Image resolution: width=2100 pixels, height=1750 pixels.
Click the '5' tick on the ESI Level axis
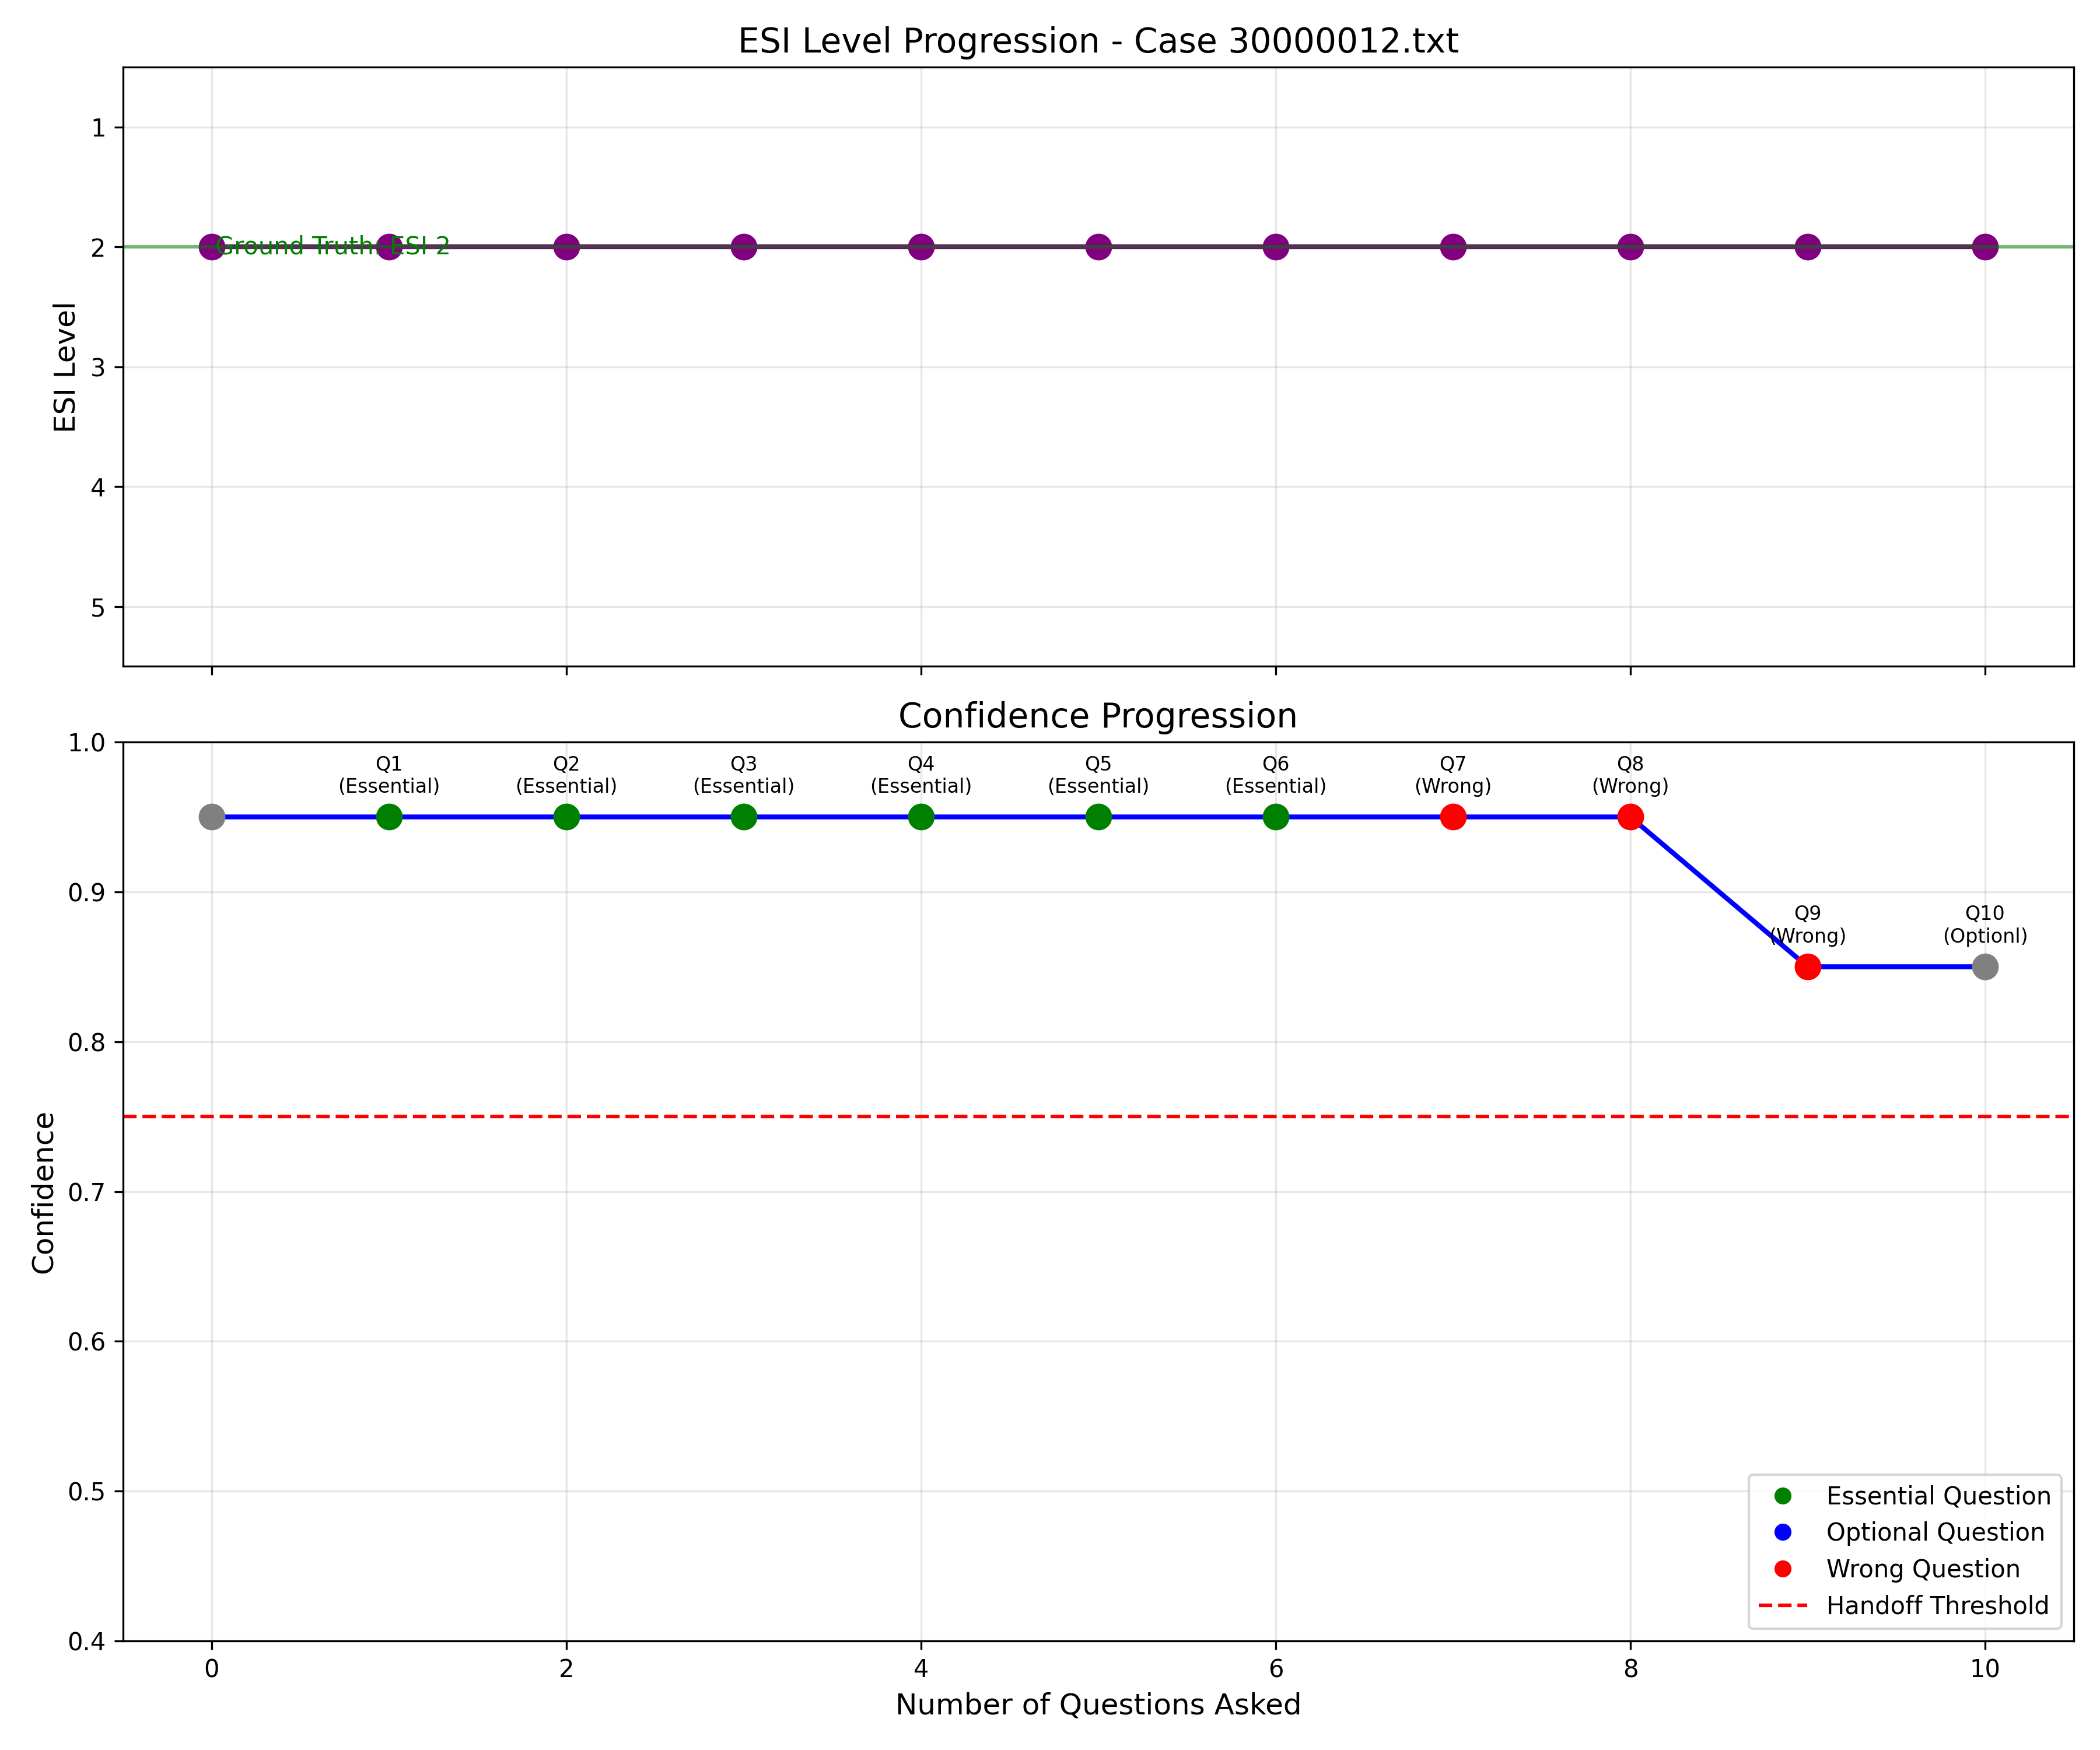(98, 608)
